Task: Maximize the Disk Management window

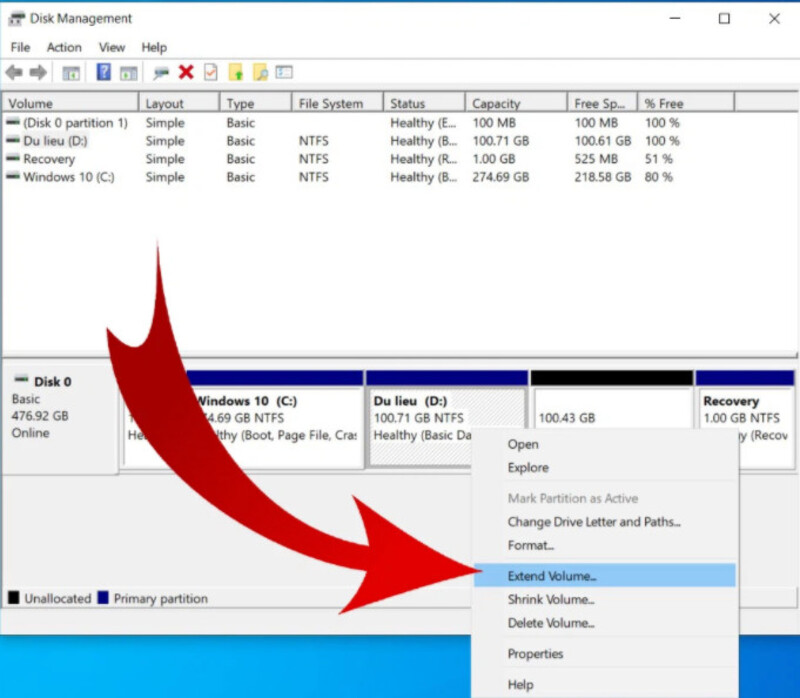Action: click(x=724, y=19)
